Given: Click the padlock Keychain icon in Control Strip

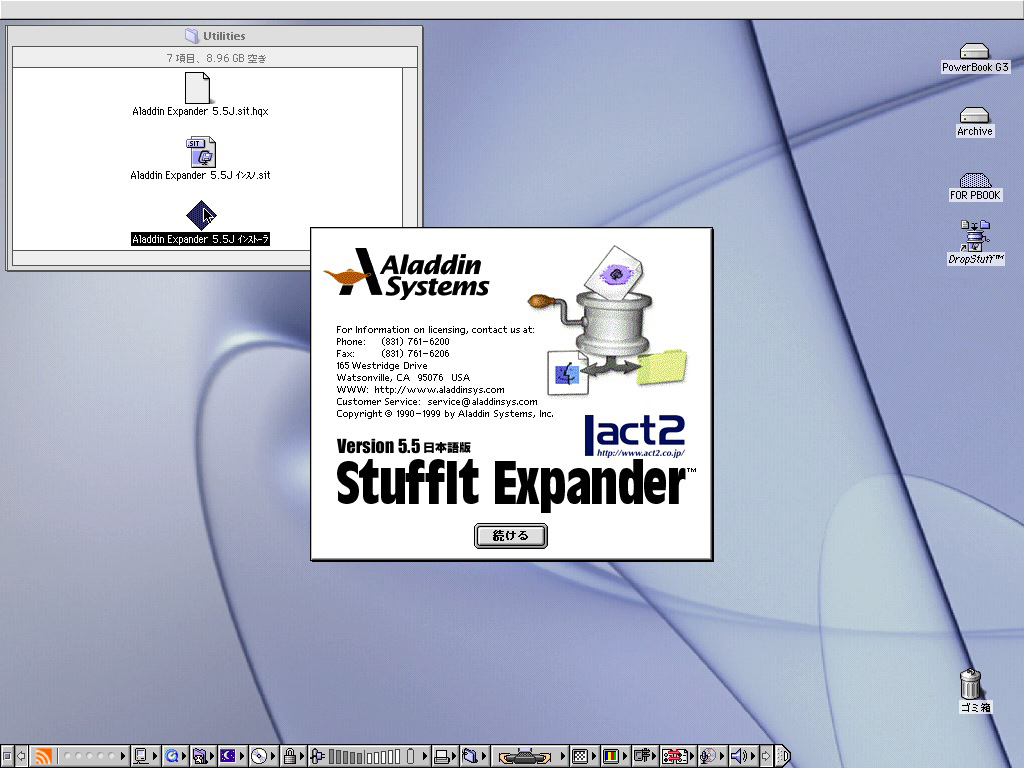Looking at the screenshot, I should point(289,756).
